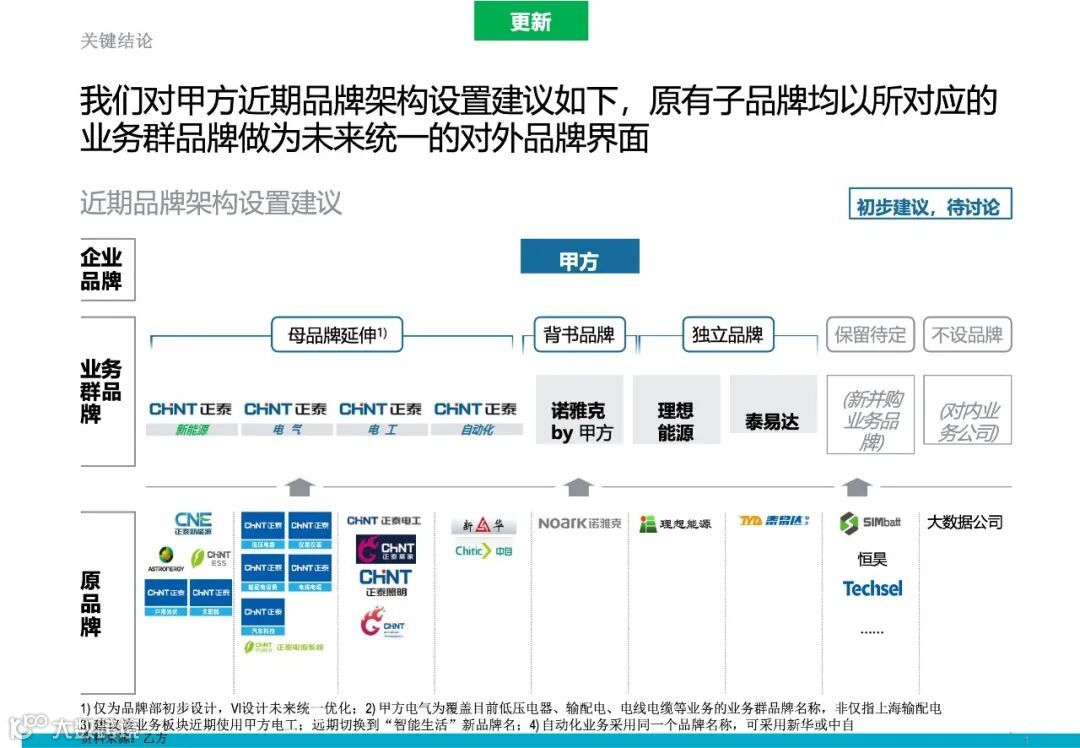The width and height of the screenshot is (1080, 748).
Task: Click the CHNT 电线电缆 blue tile
Action: click(310, 573)
